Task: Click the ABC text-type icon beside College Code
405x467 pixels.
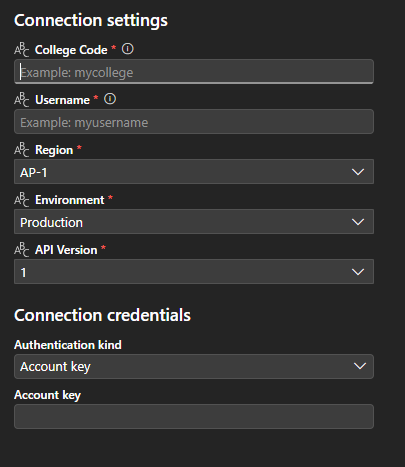Action: 22,50
